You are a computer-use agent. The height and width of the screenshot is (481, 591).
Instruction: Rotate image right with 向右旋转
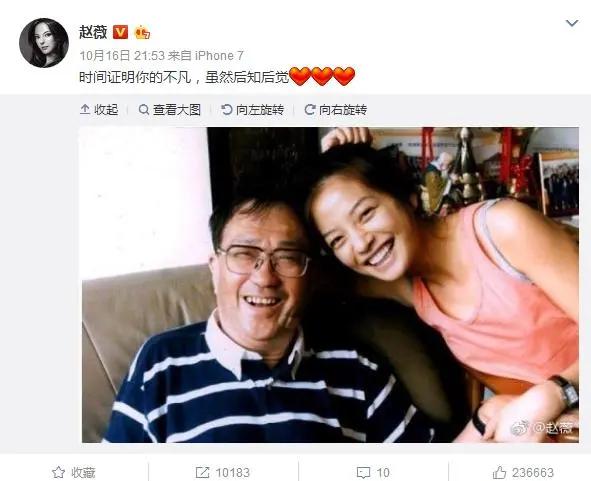[x=335, y=110]
